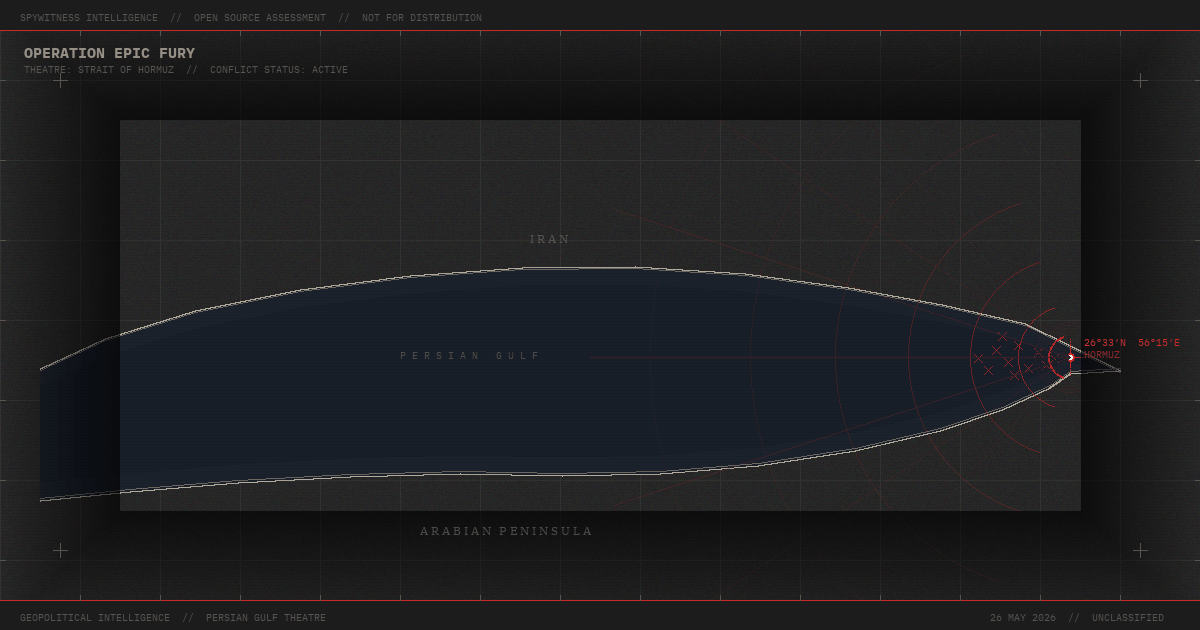Click the white Hormuz location marker dot
Viewport: 1200px width, 630px height.
(x=1071, y=357)
